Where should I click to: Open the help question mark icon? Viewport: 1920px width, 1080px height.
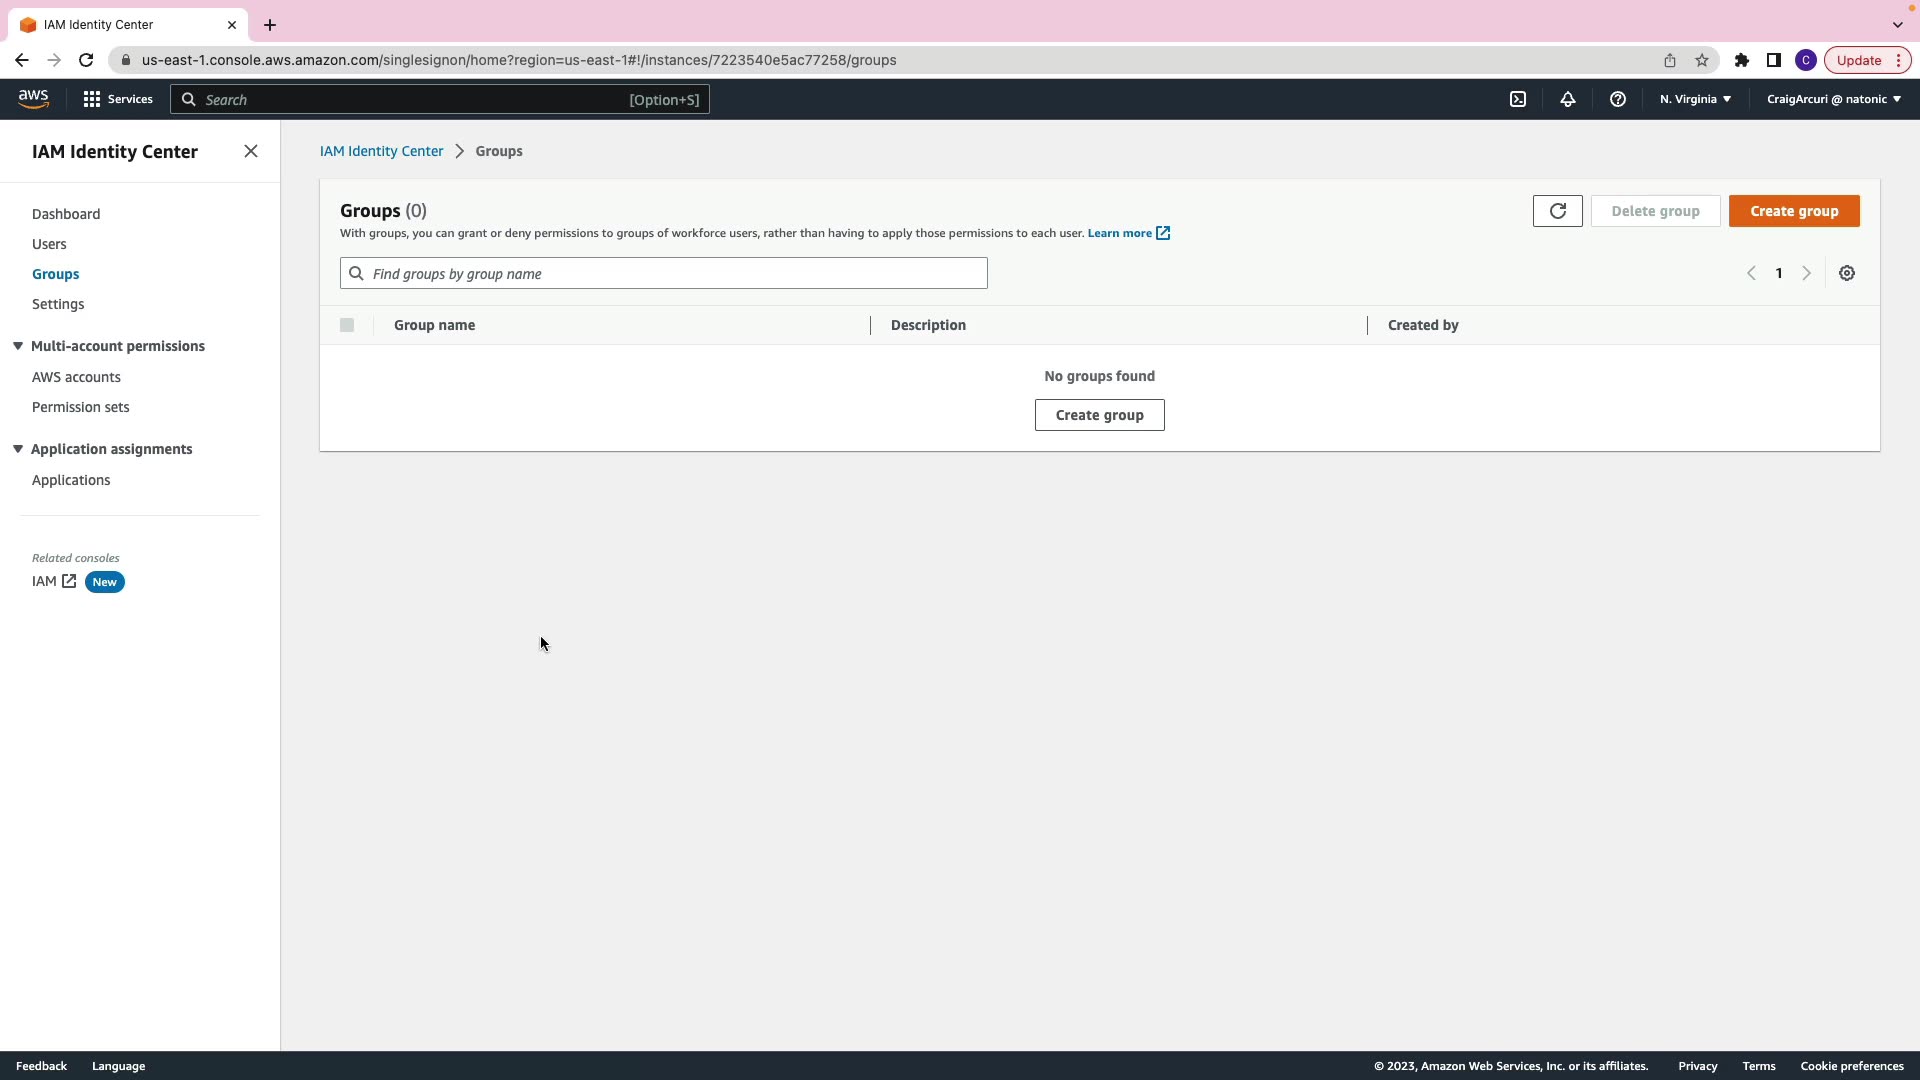1617,99
